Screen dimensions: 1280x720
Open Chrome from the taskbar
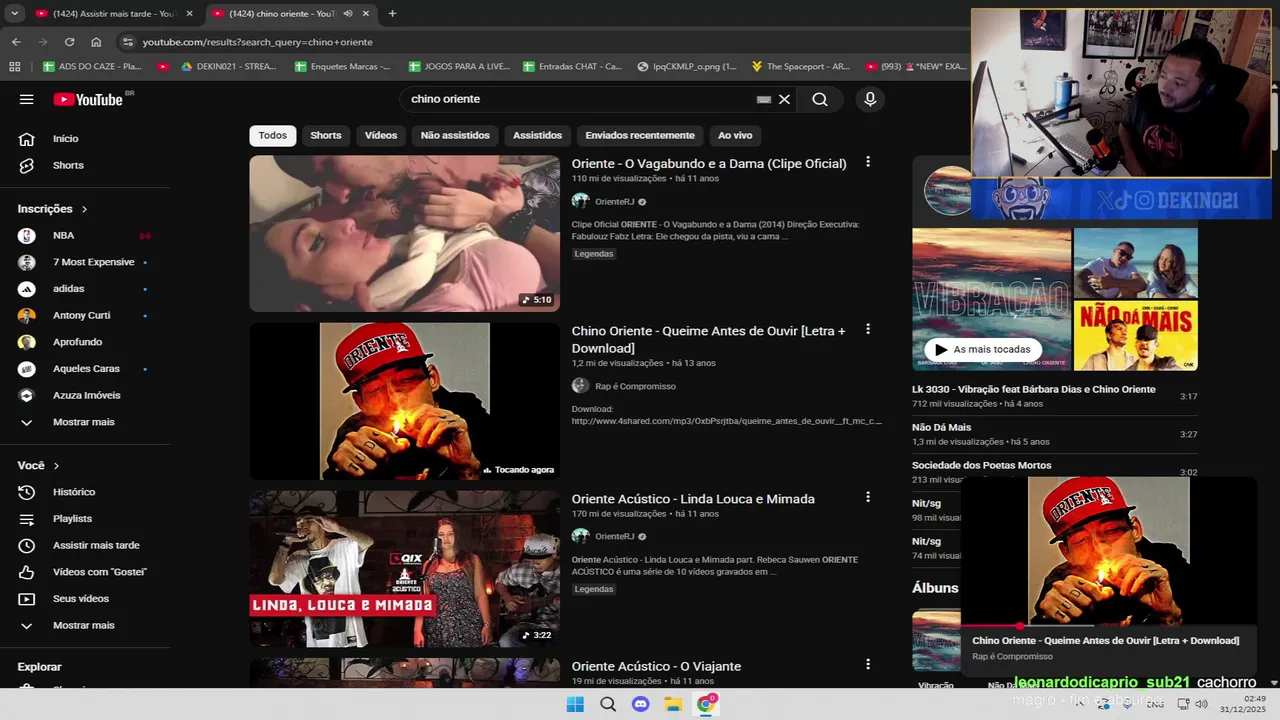[706, 704]
